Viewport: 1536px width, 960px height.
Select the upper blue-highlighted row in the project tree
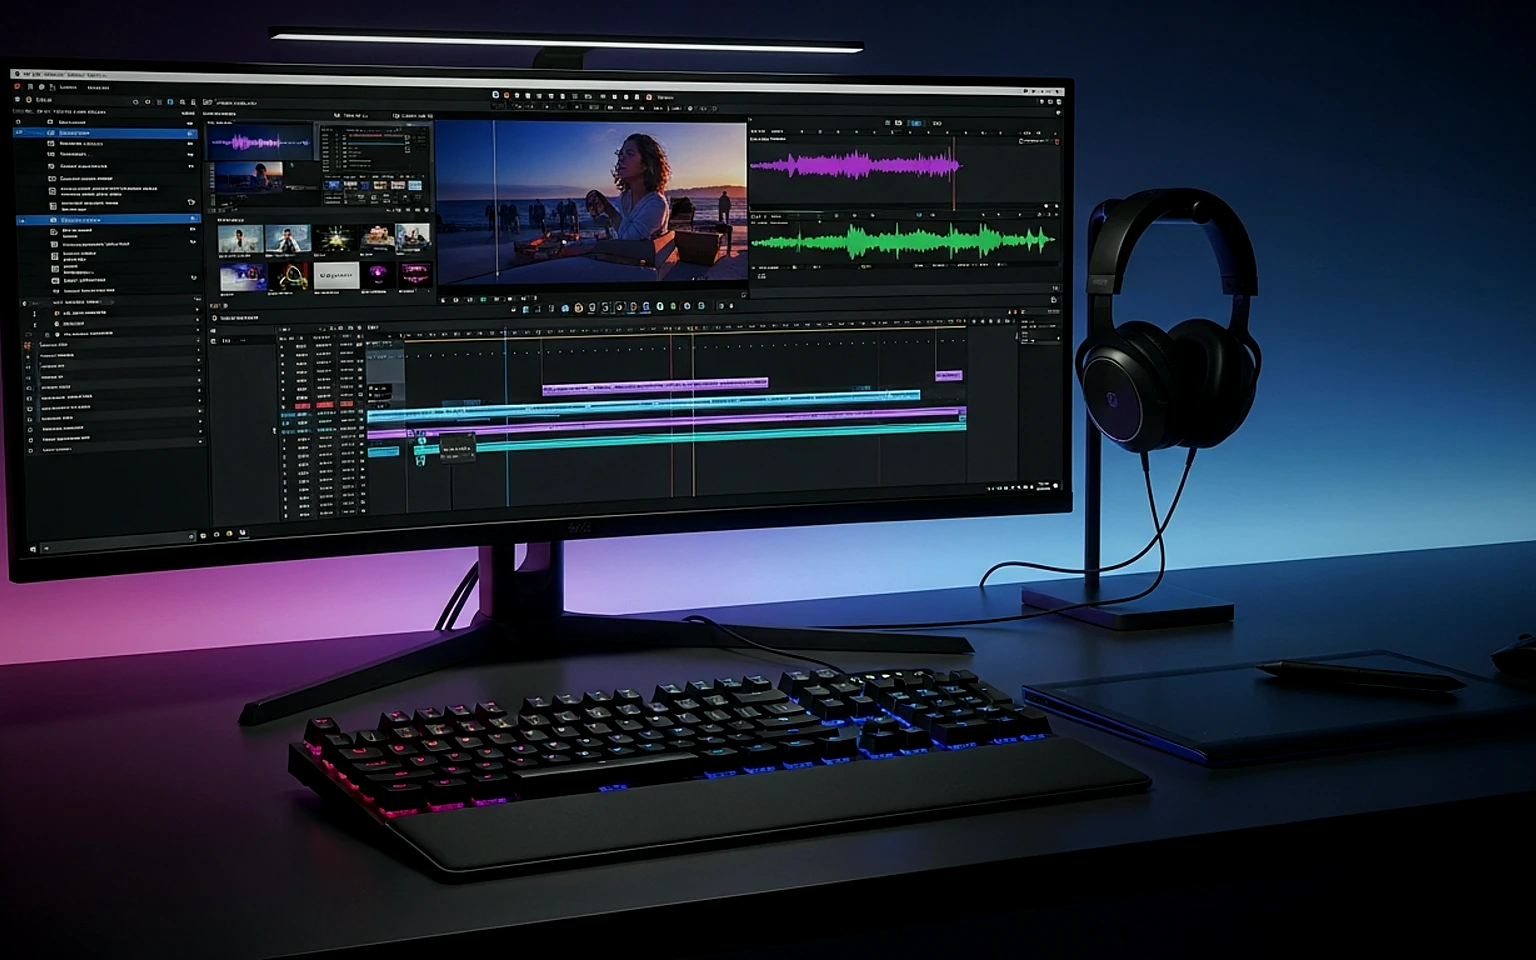tap(106, 132)
